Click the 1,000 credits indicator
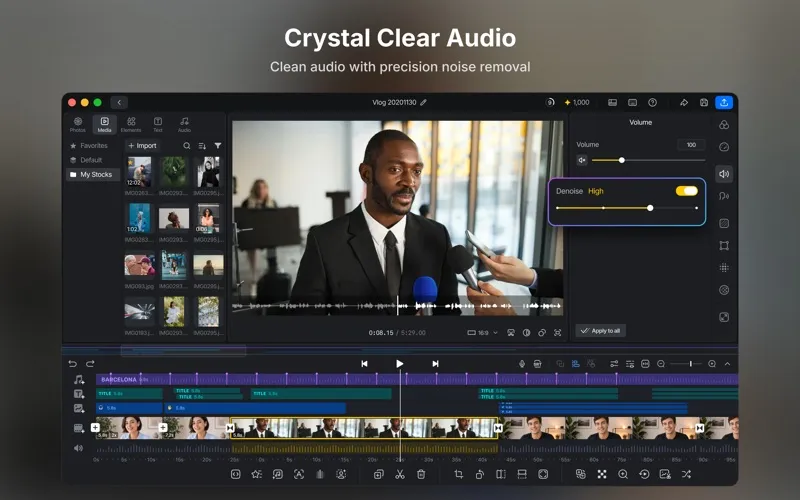Screen dimensions: 800x500 577,103
